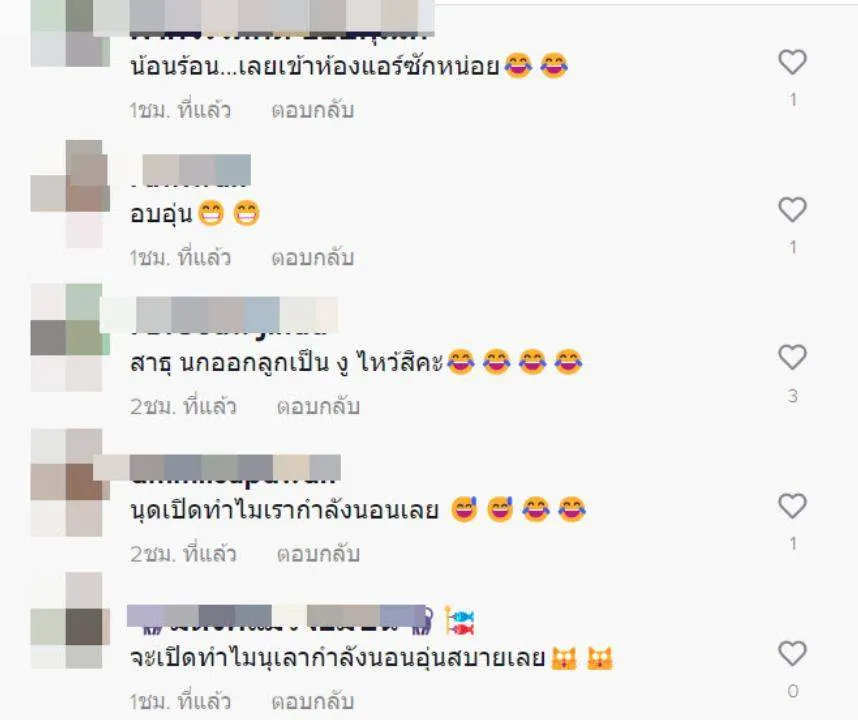Screen dimensions: 858x720
Task: Like the comment "สาธุ นกออกลูกเป็น งู"
Action: [792, 357]
